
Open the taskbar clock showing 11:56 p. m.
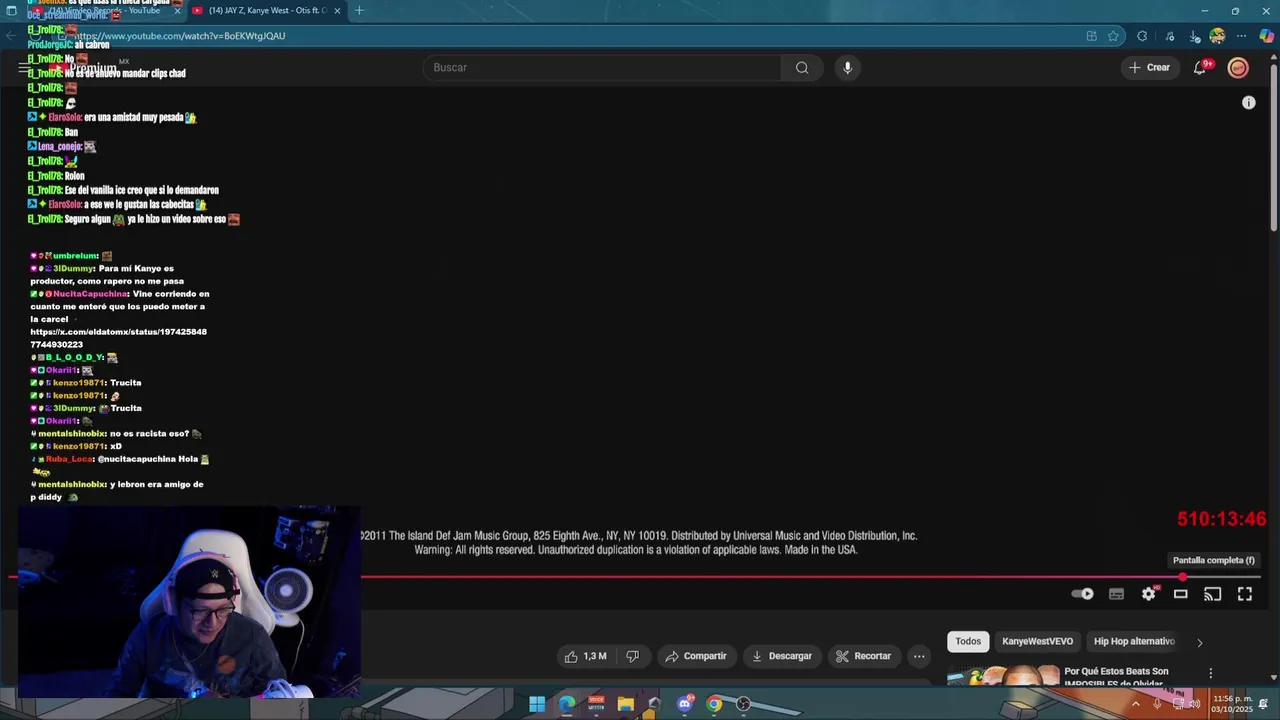1231,704
